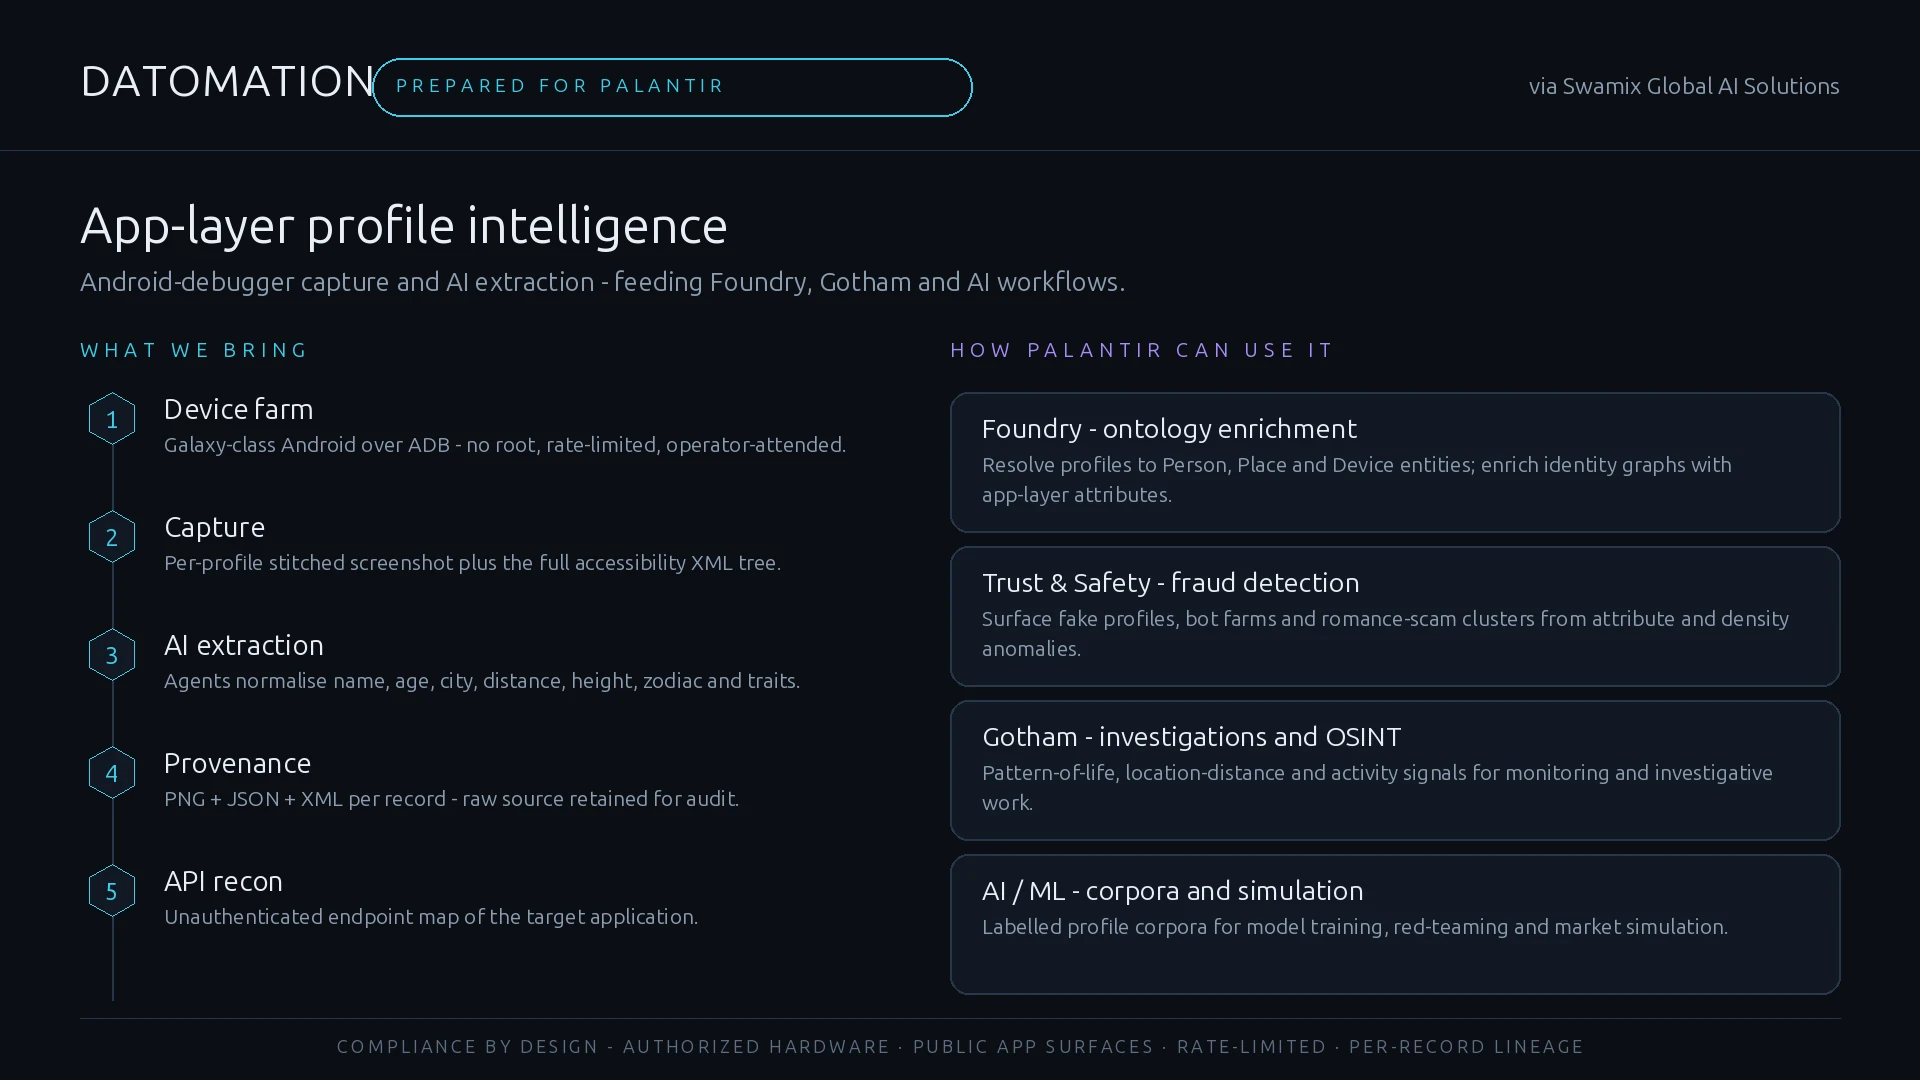Click the 'HOW PALANTIR CAN USE IT' label
1920x1080 pixels.
click(x=1142, y=350)
